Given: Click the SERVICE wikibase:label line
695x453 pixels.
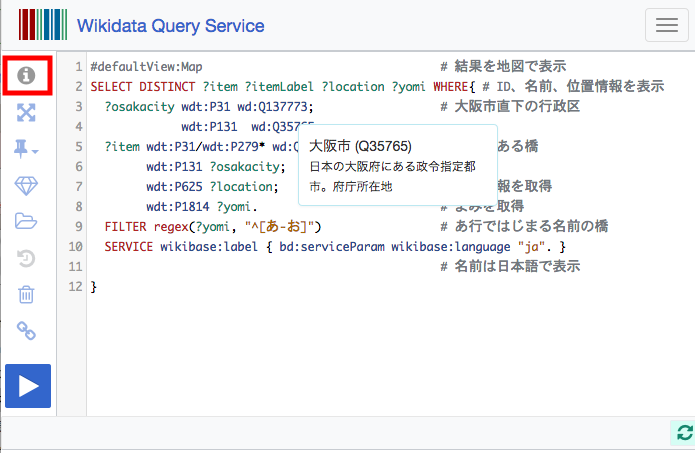Looking at the screenshot, I should click(335, 246).
